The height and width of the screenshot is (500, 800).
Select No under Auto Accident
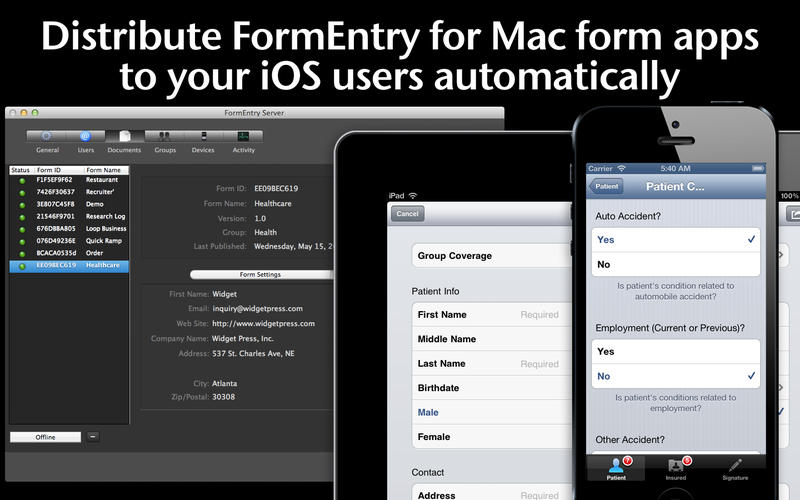[676, 264]
